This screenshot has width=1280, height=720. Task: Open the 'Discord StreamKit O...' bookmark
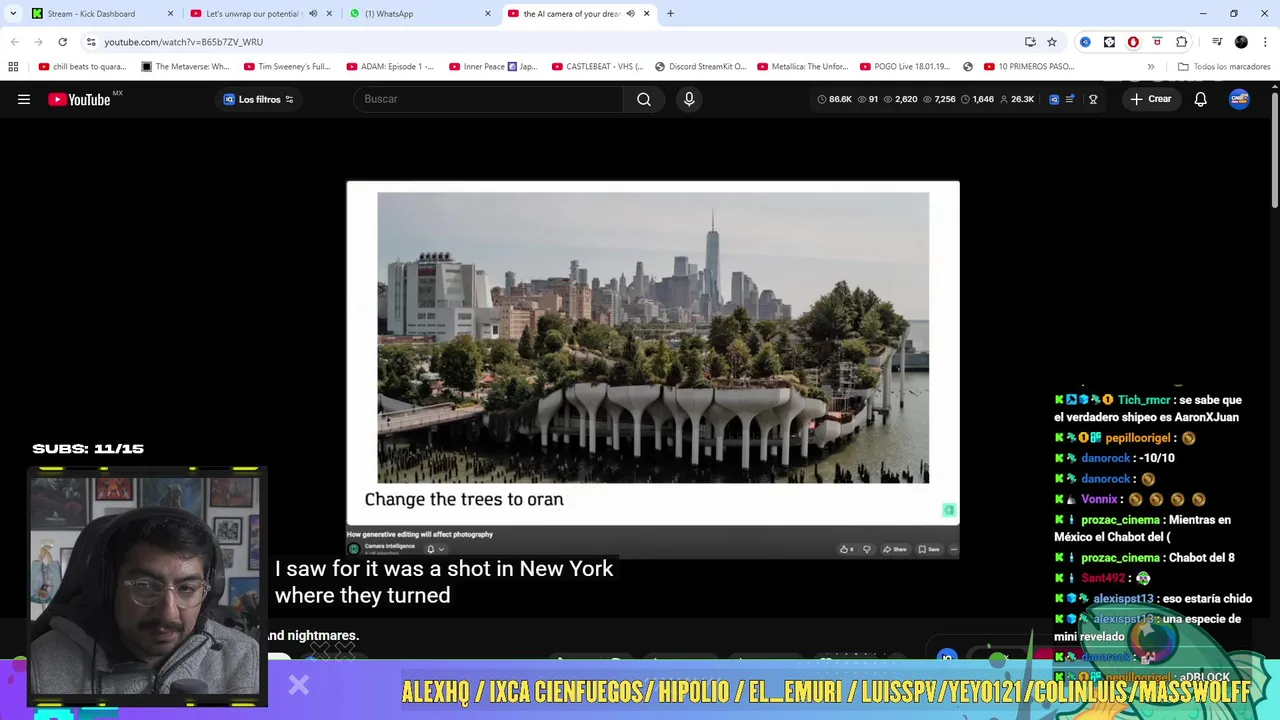pos(700,67)
